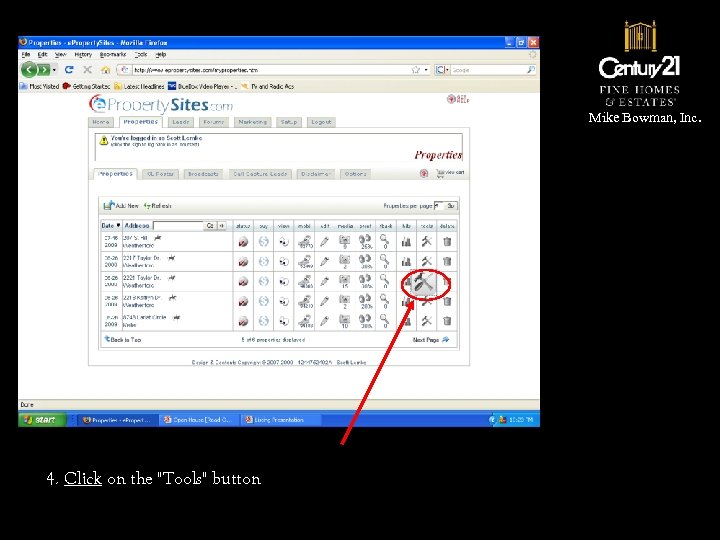Click the Back to Top link
This screenshot has width=720, height=540.
(x=123, y=340)
